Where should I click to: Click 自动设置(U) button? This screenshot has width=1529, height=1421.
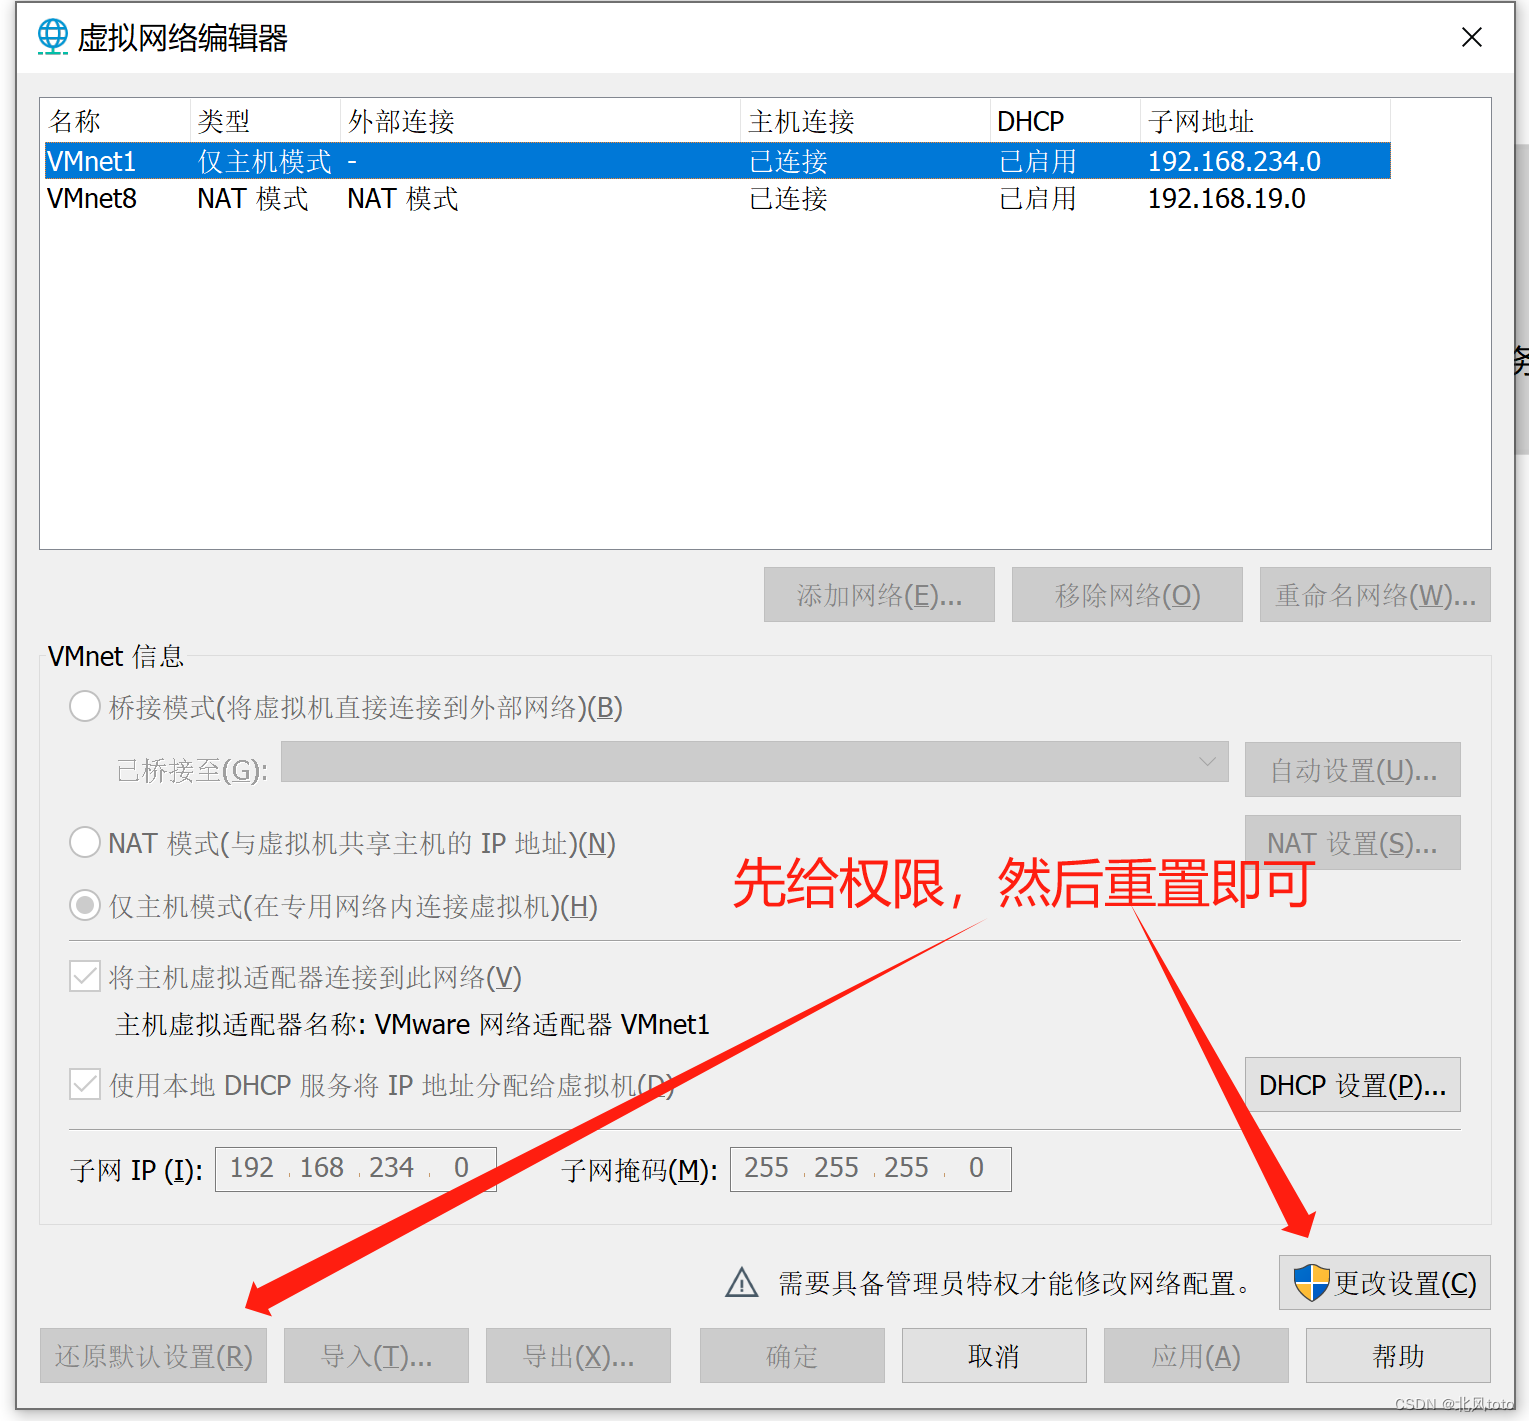(x=1353, y=770)
